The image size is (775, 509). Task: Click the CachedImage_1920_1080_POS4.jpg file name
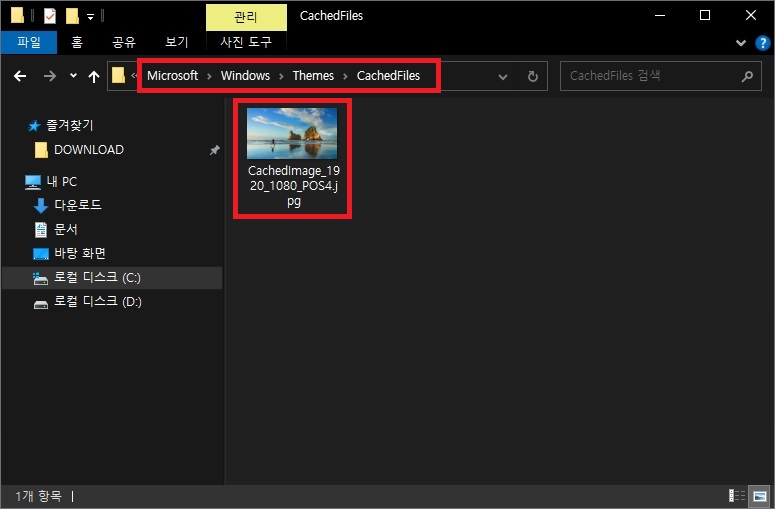(294, 186)
